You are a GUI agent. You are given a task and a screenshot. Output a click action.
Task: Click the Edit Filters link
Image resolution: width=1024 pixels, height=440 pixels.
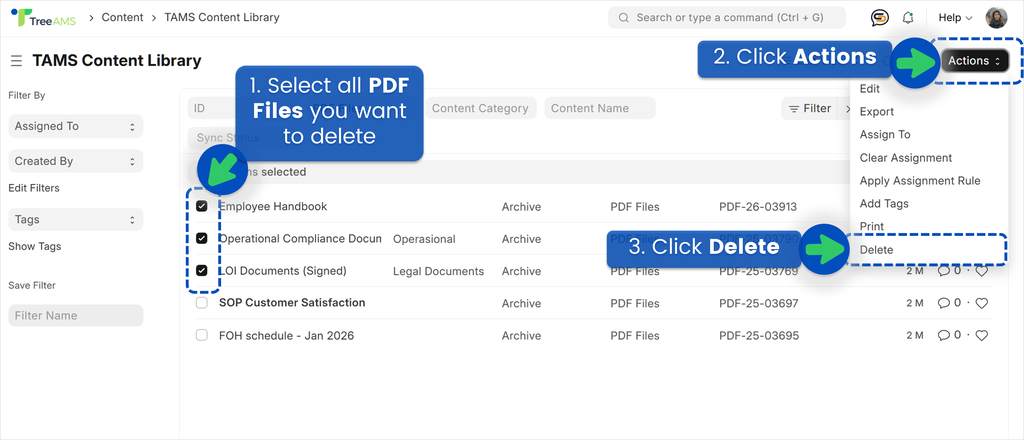pyautogui.click(x=34, y=188)
